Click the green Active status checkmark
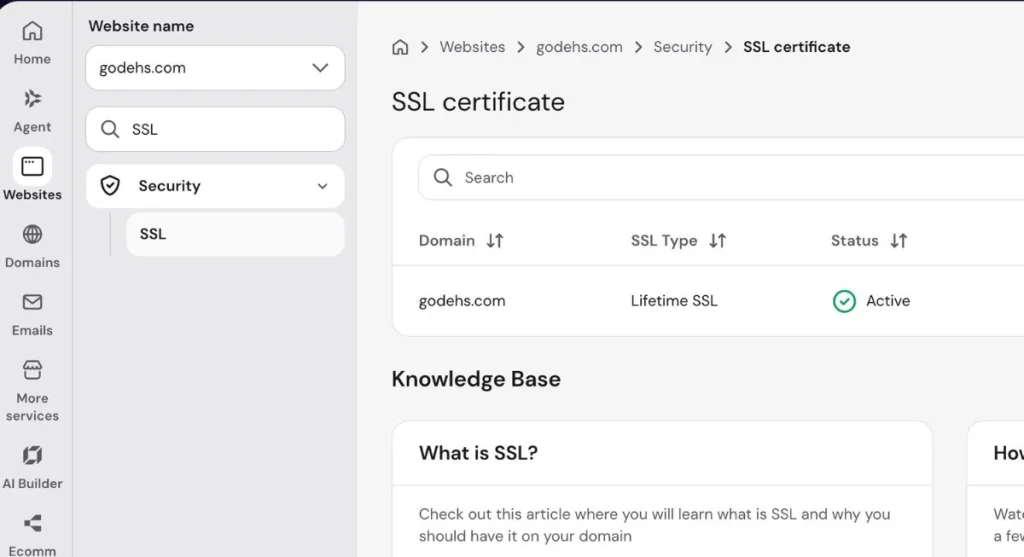 click(x=844, y=301)
